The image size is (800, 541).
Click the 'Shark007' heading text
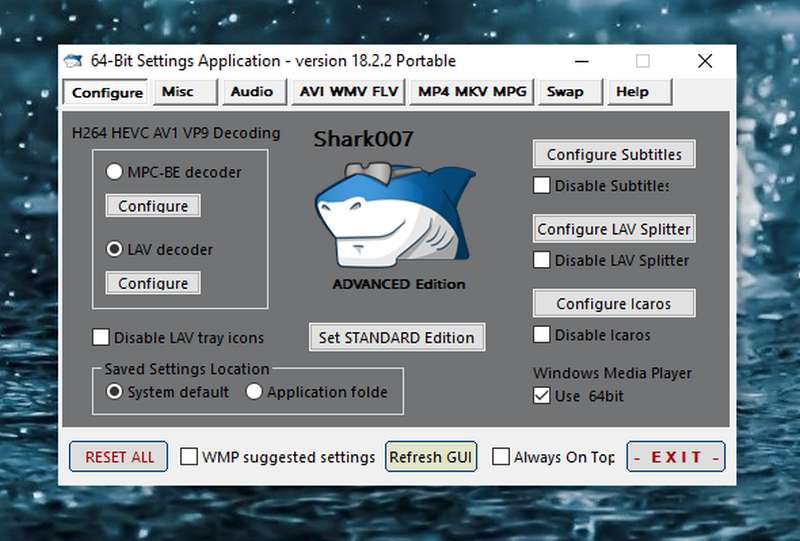tap(363, 139)
